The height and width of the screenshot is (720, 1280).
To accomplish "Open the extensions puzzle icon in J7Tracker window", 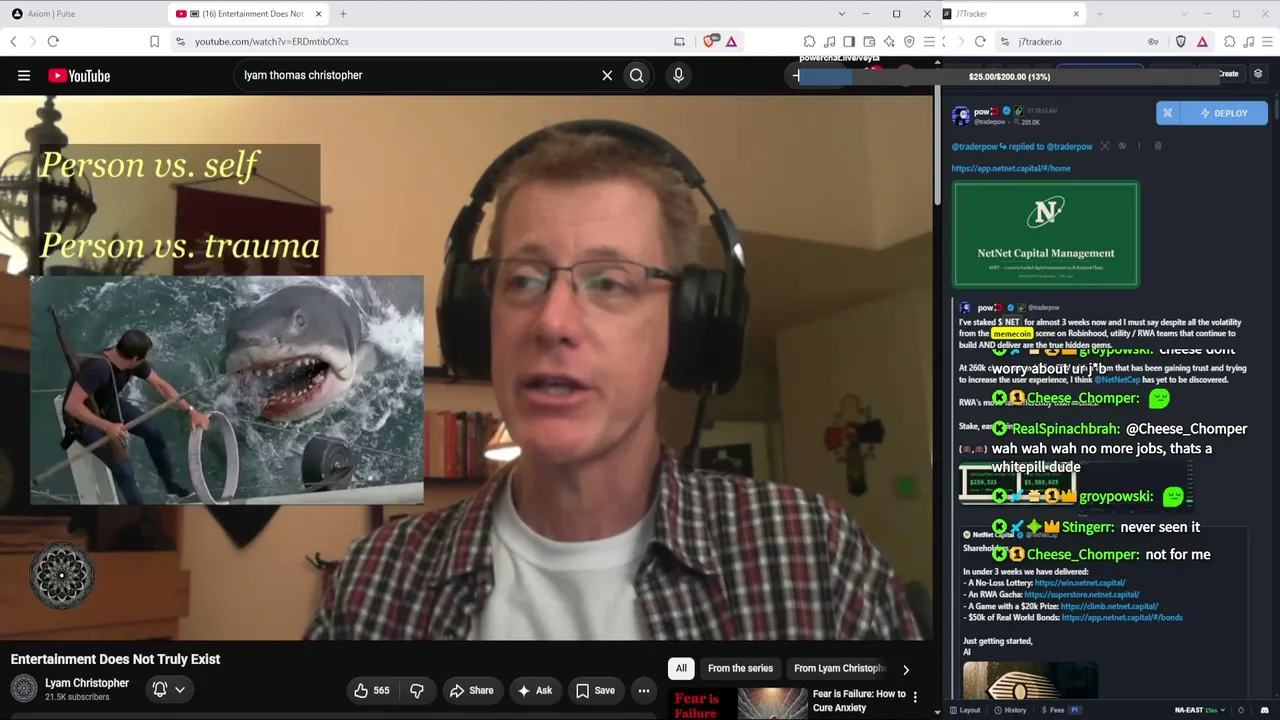I will (x=1230, y=41).
